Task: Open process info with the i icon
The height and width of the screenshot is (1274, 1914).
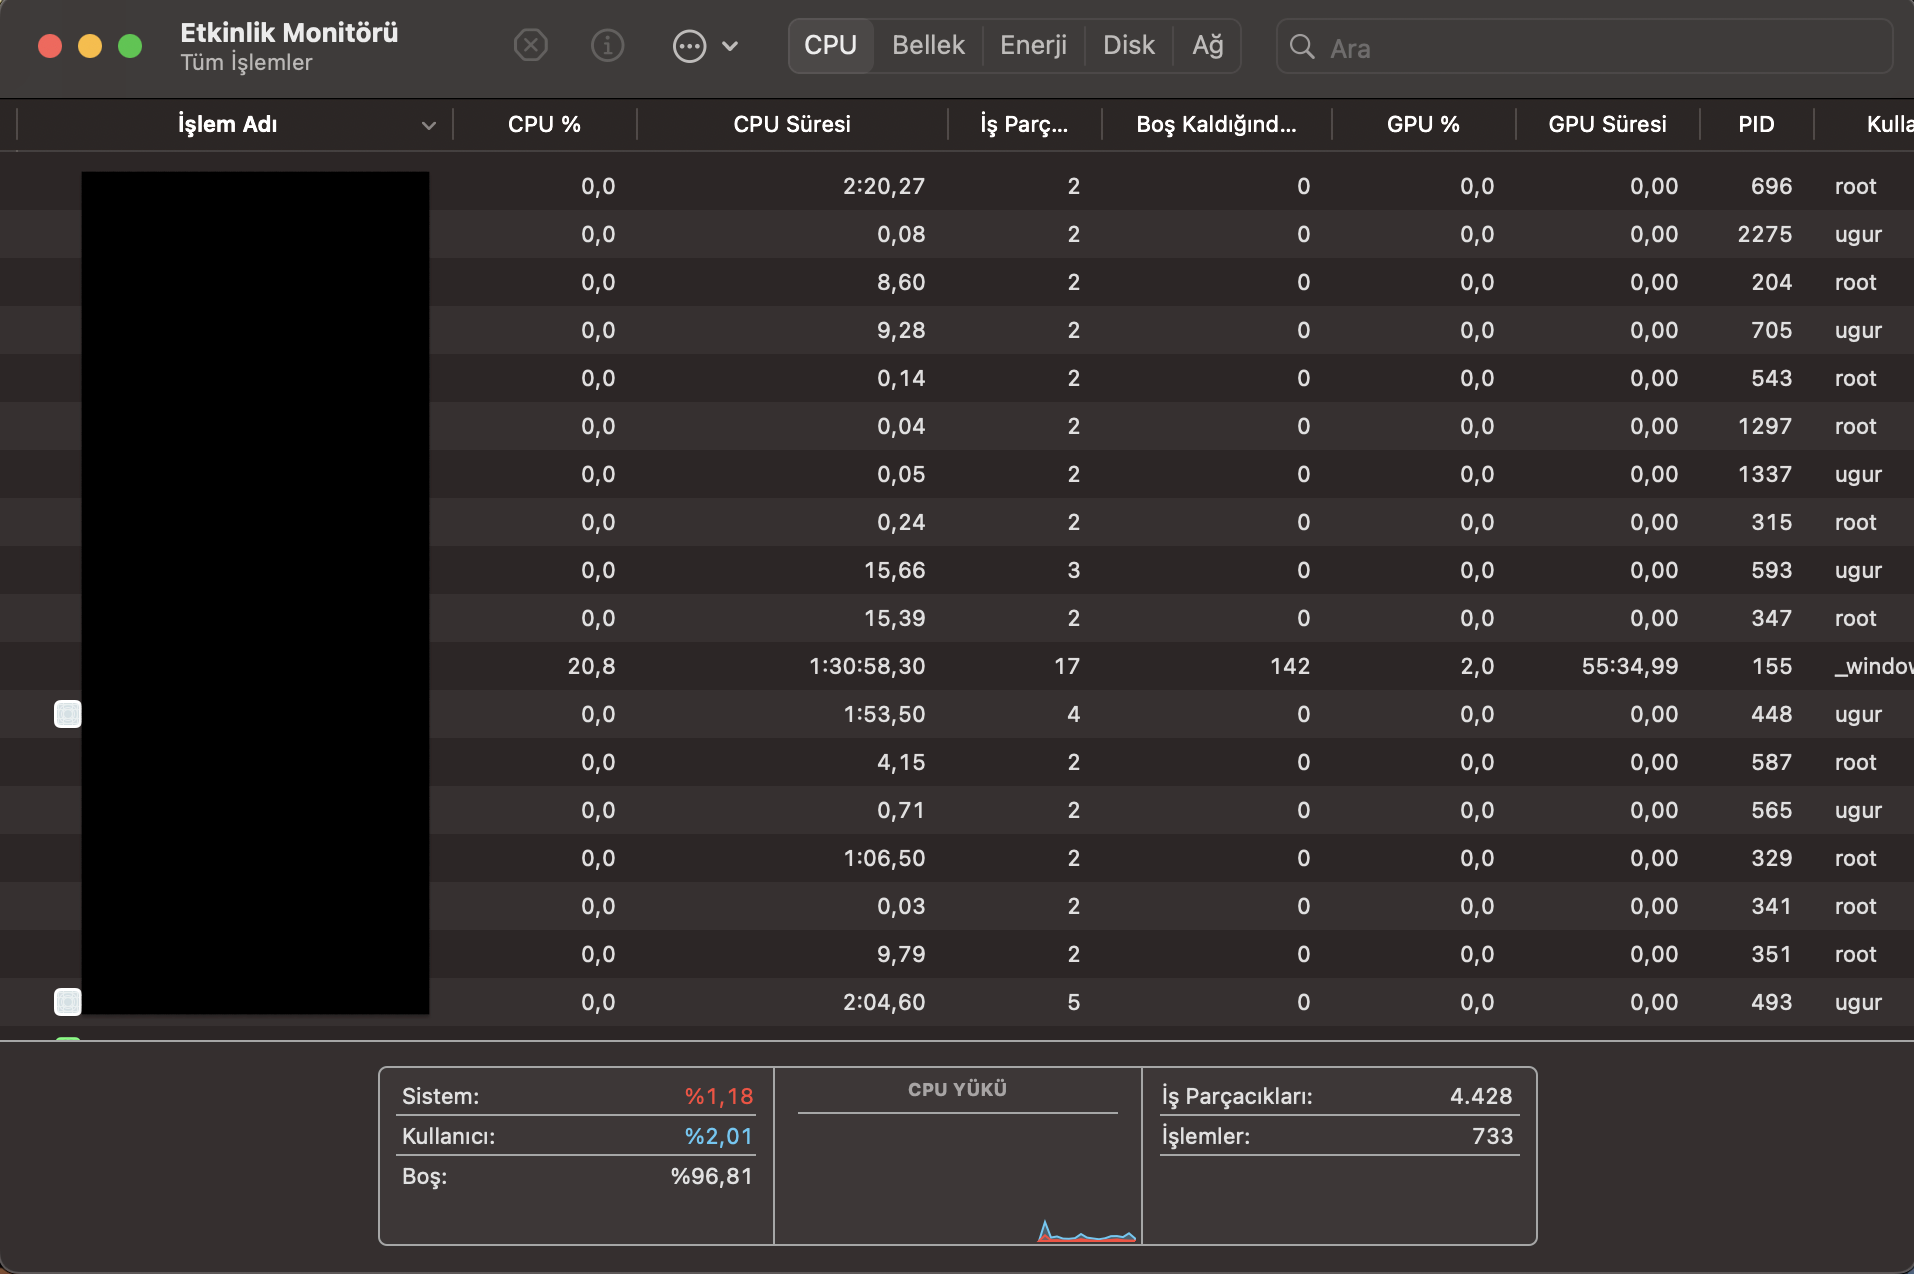Action: (x=607, y=46)
